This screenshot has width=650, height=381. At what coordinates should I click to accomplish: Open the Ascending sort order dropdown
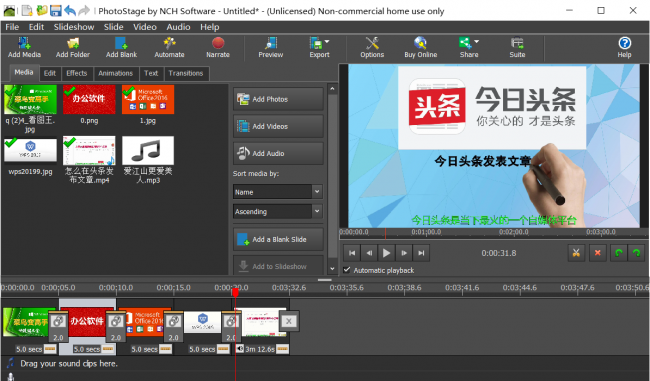point(277,211)
